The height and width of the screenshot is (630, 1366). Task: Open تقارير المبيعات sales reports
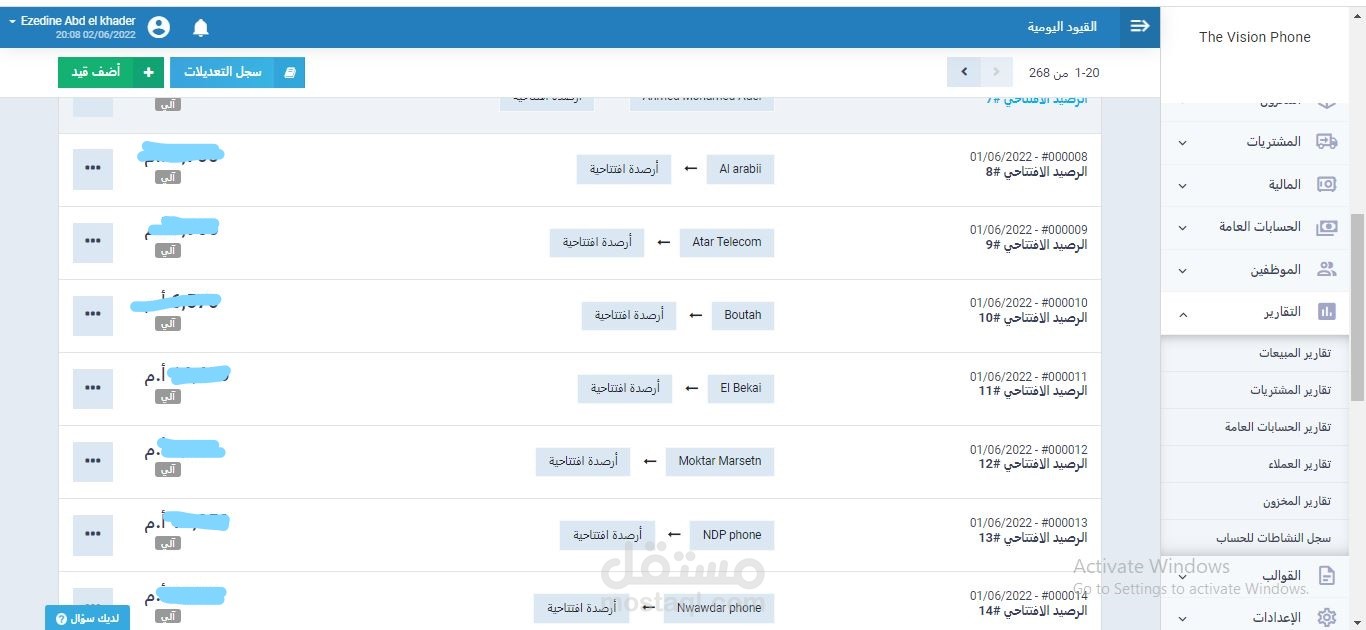1255,353
